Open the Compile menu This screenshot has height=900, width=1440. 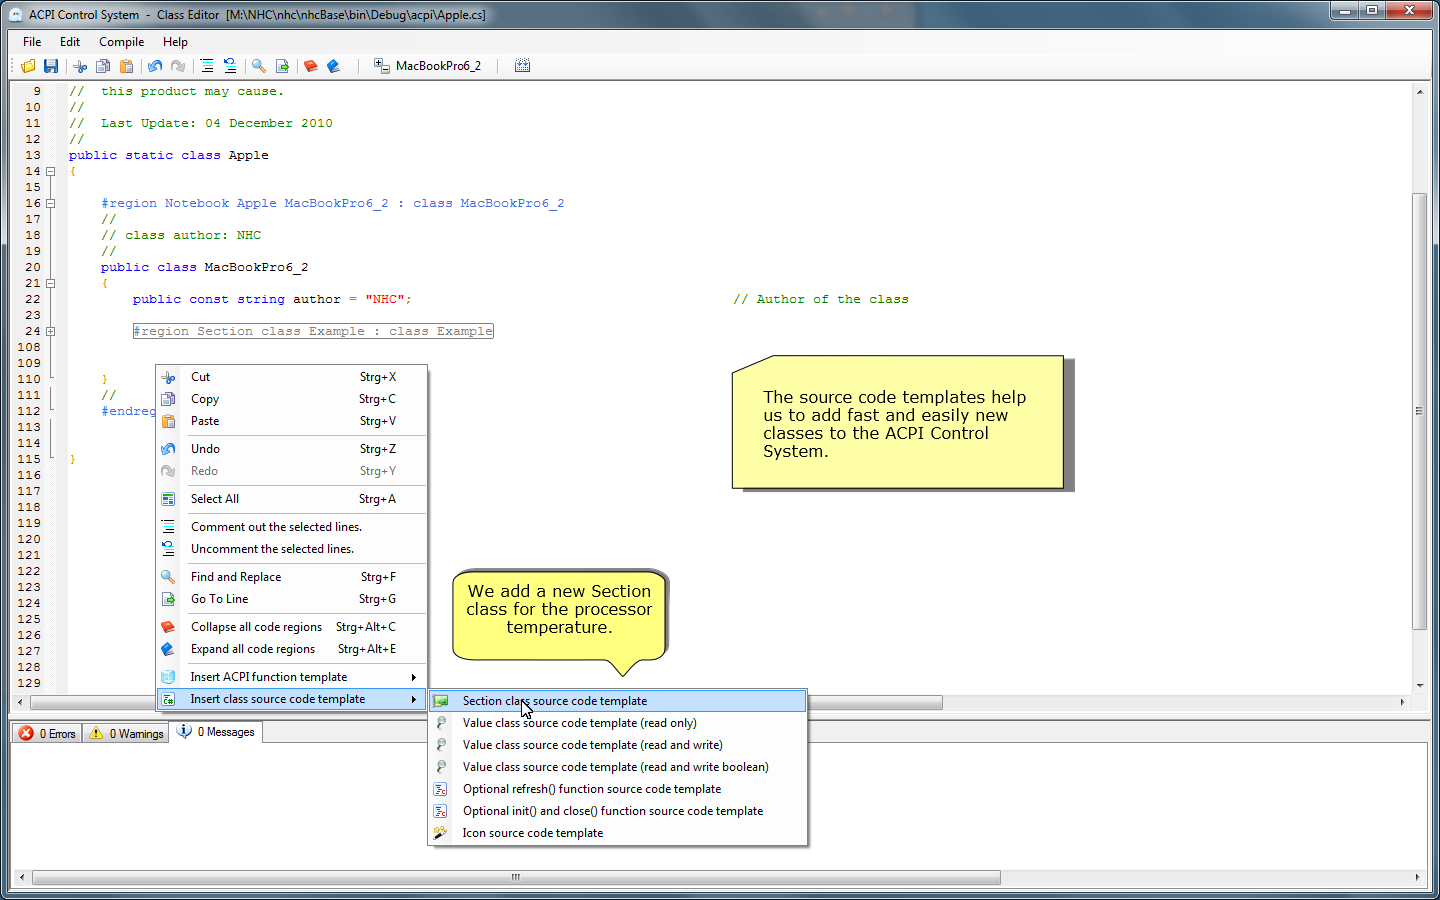[121, 42]
